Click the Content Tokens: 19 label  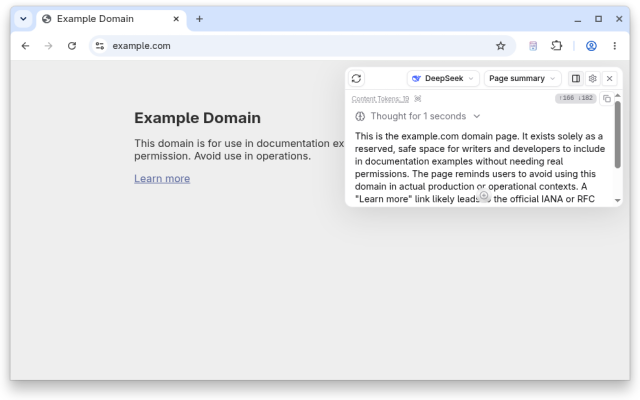tap(380, 99)
